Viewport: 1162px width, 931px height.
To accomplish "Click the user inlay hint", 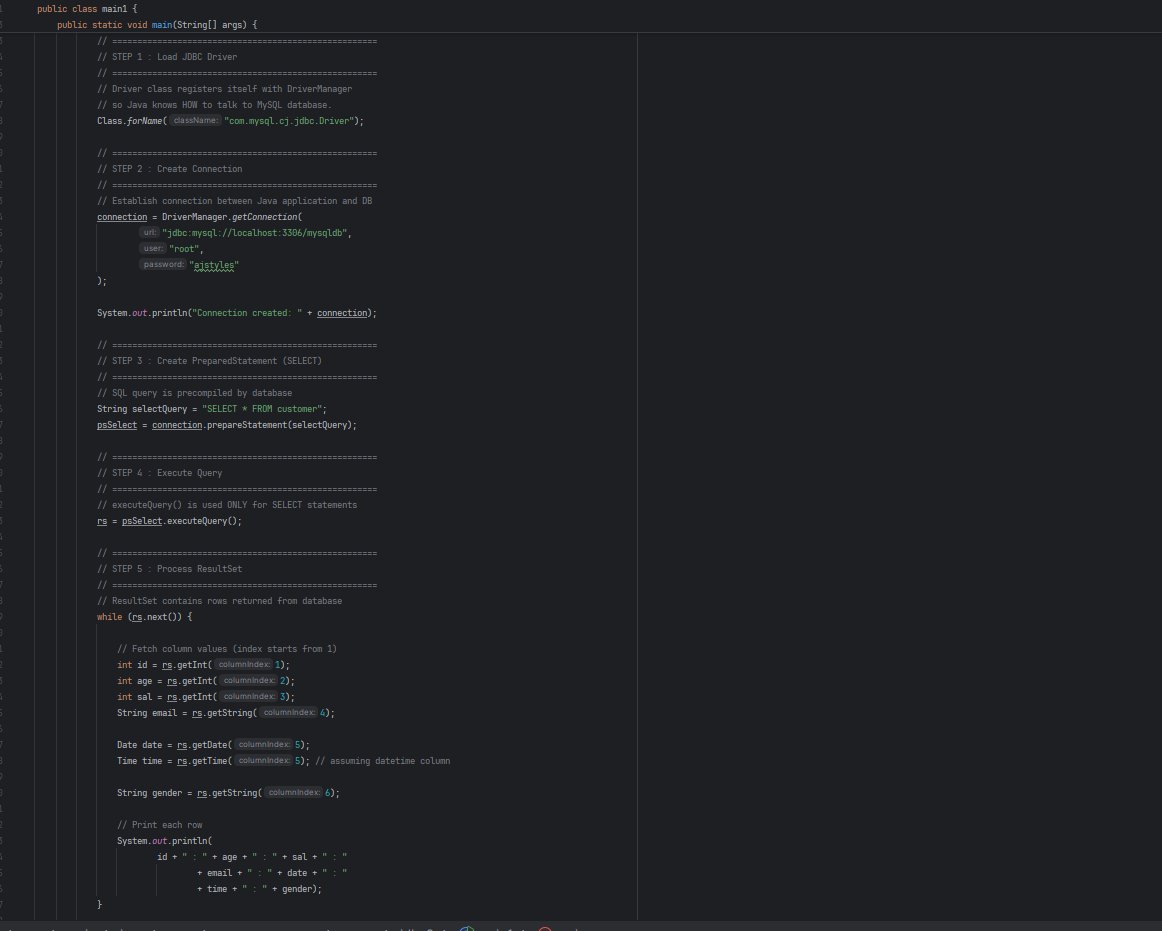I will pos(153,249).
